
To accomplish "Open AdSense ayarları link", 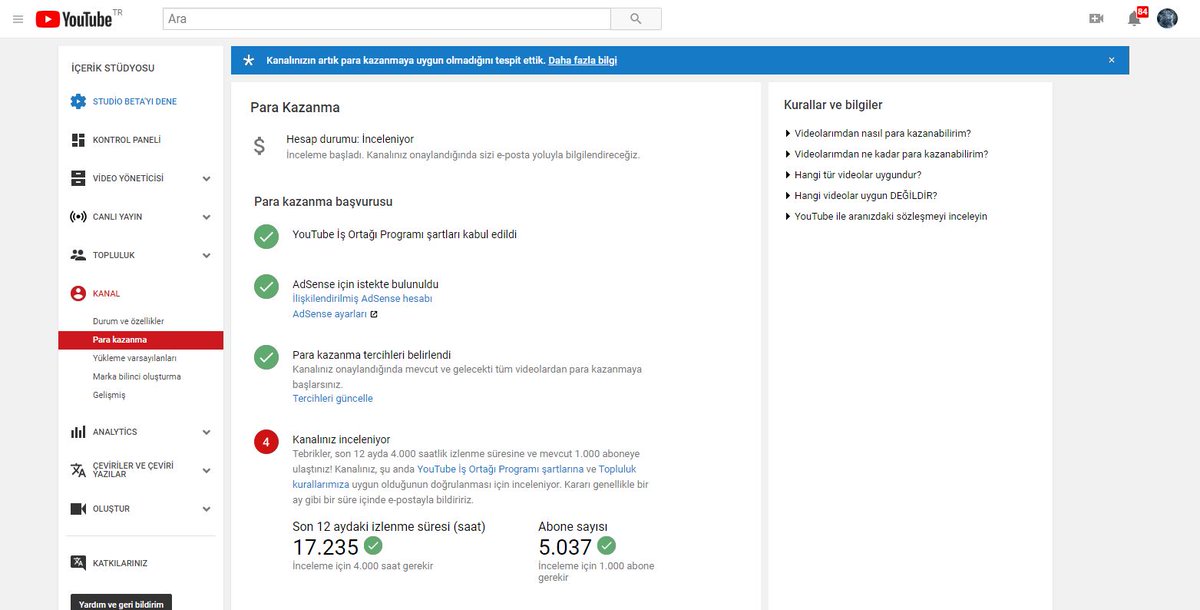I will pyautogui.click(x=329, y=314).
